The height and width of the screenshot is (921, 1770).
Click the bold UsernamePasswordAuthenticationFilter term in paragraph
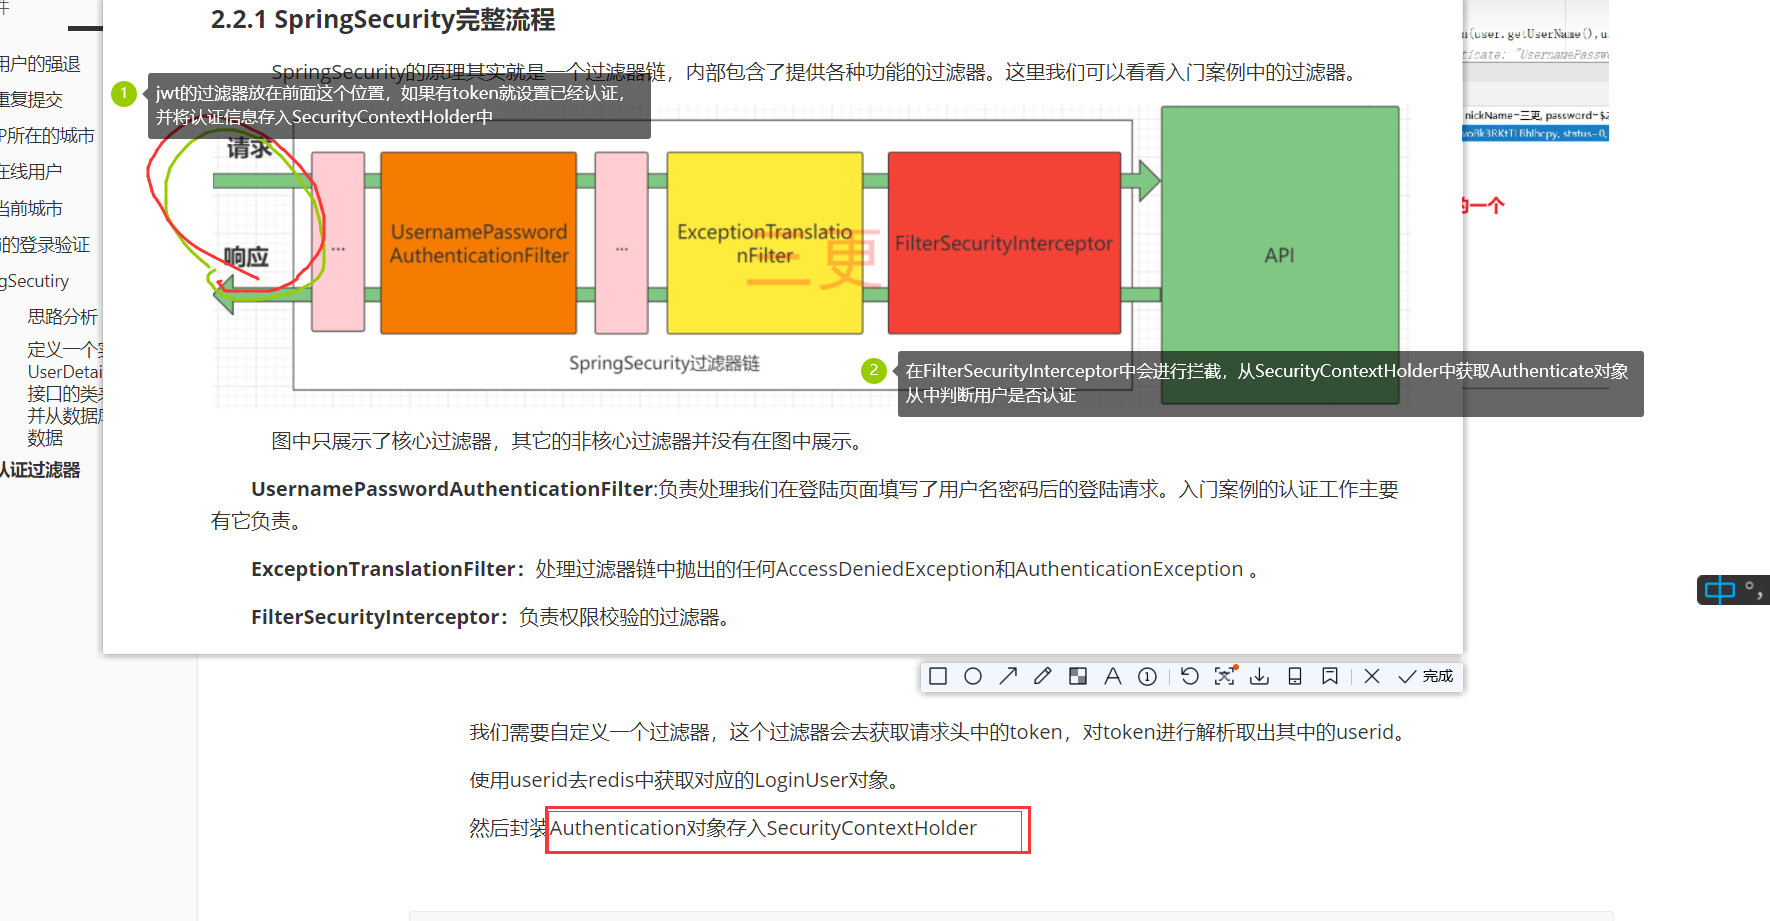pyautogui.click(x=452, y=489)
